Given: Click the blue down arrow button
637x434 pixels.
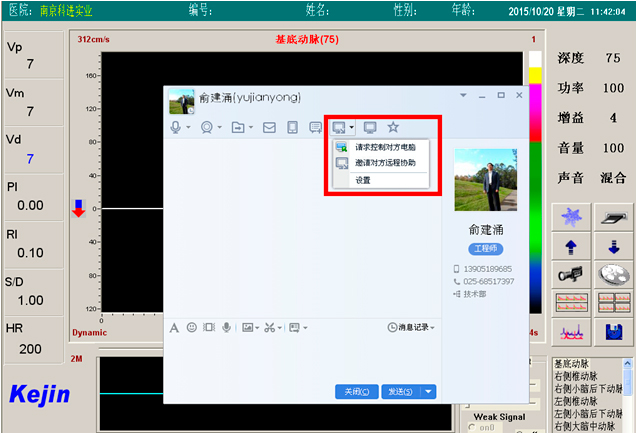Looking at the screenshot, I should [614, 246].
